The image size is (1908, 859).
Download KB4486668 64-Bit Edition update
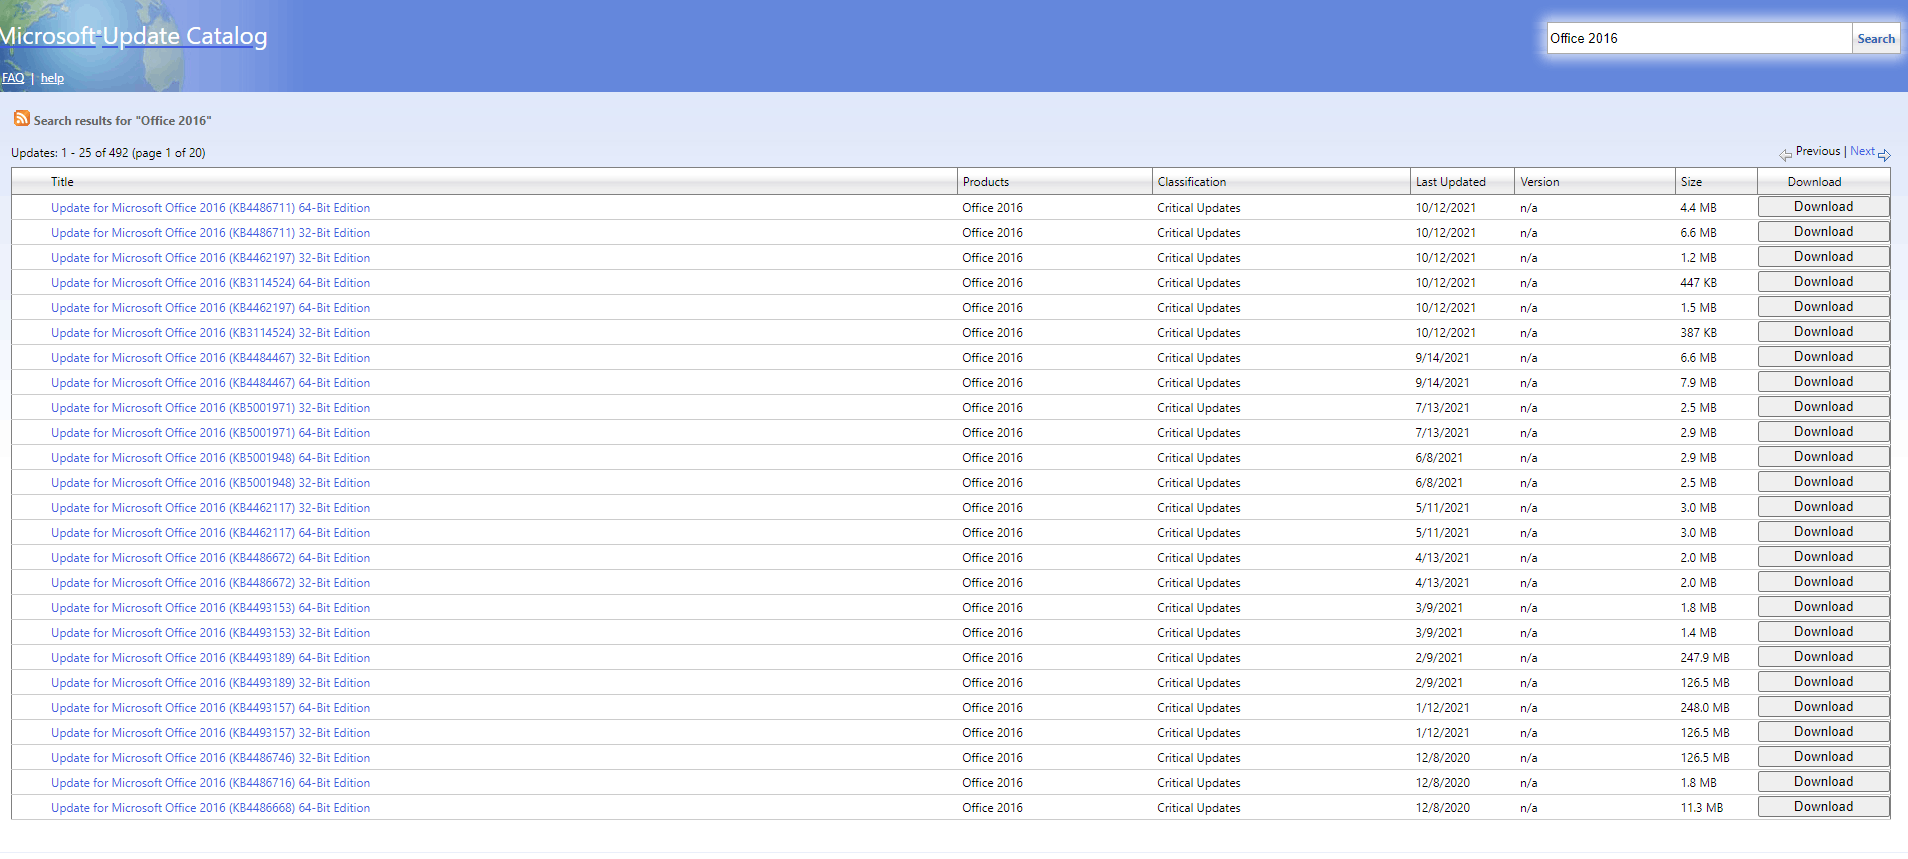click(x=1824, y=807)
